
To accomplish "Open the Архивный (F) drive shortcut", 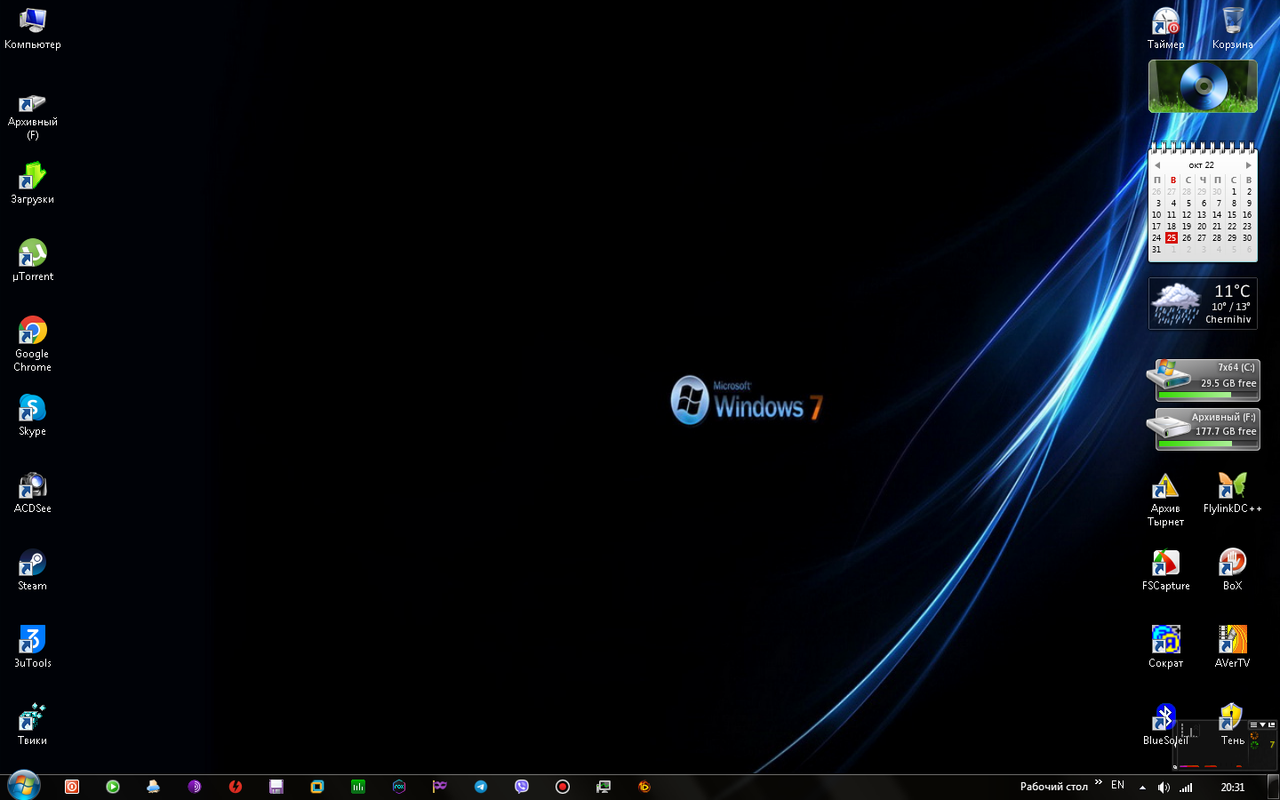I will coord(32,114).
